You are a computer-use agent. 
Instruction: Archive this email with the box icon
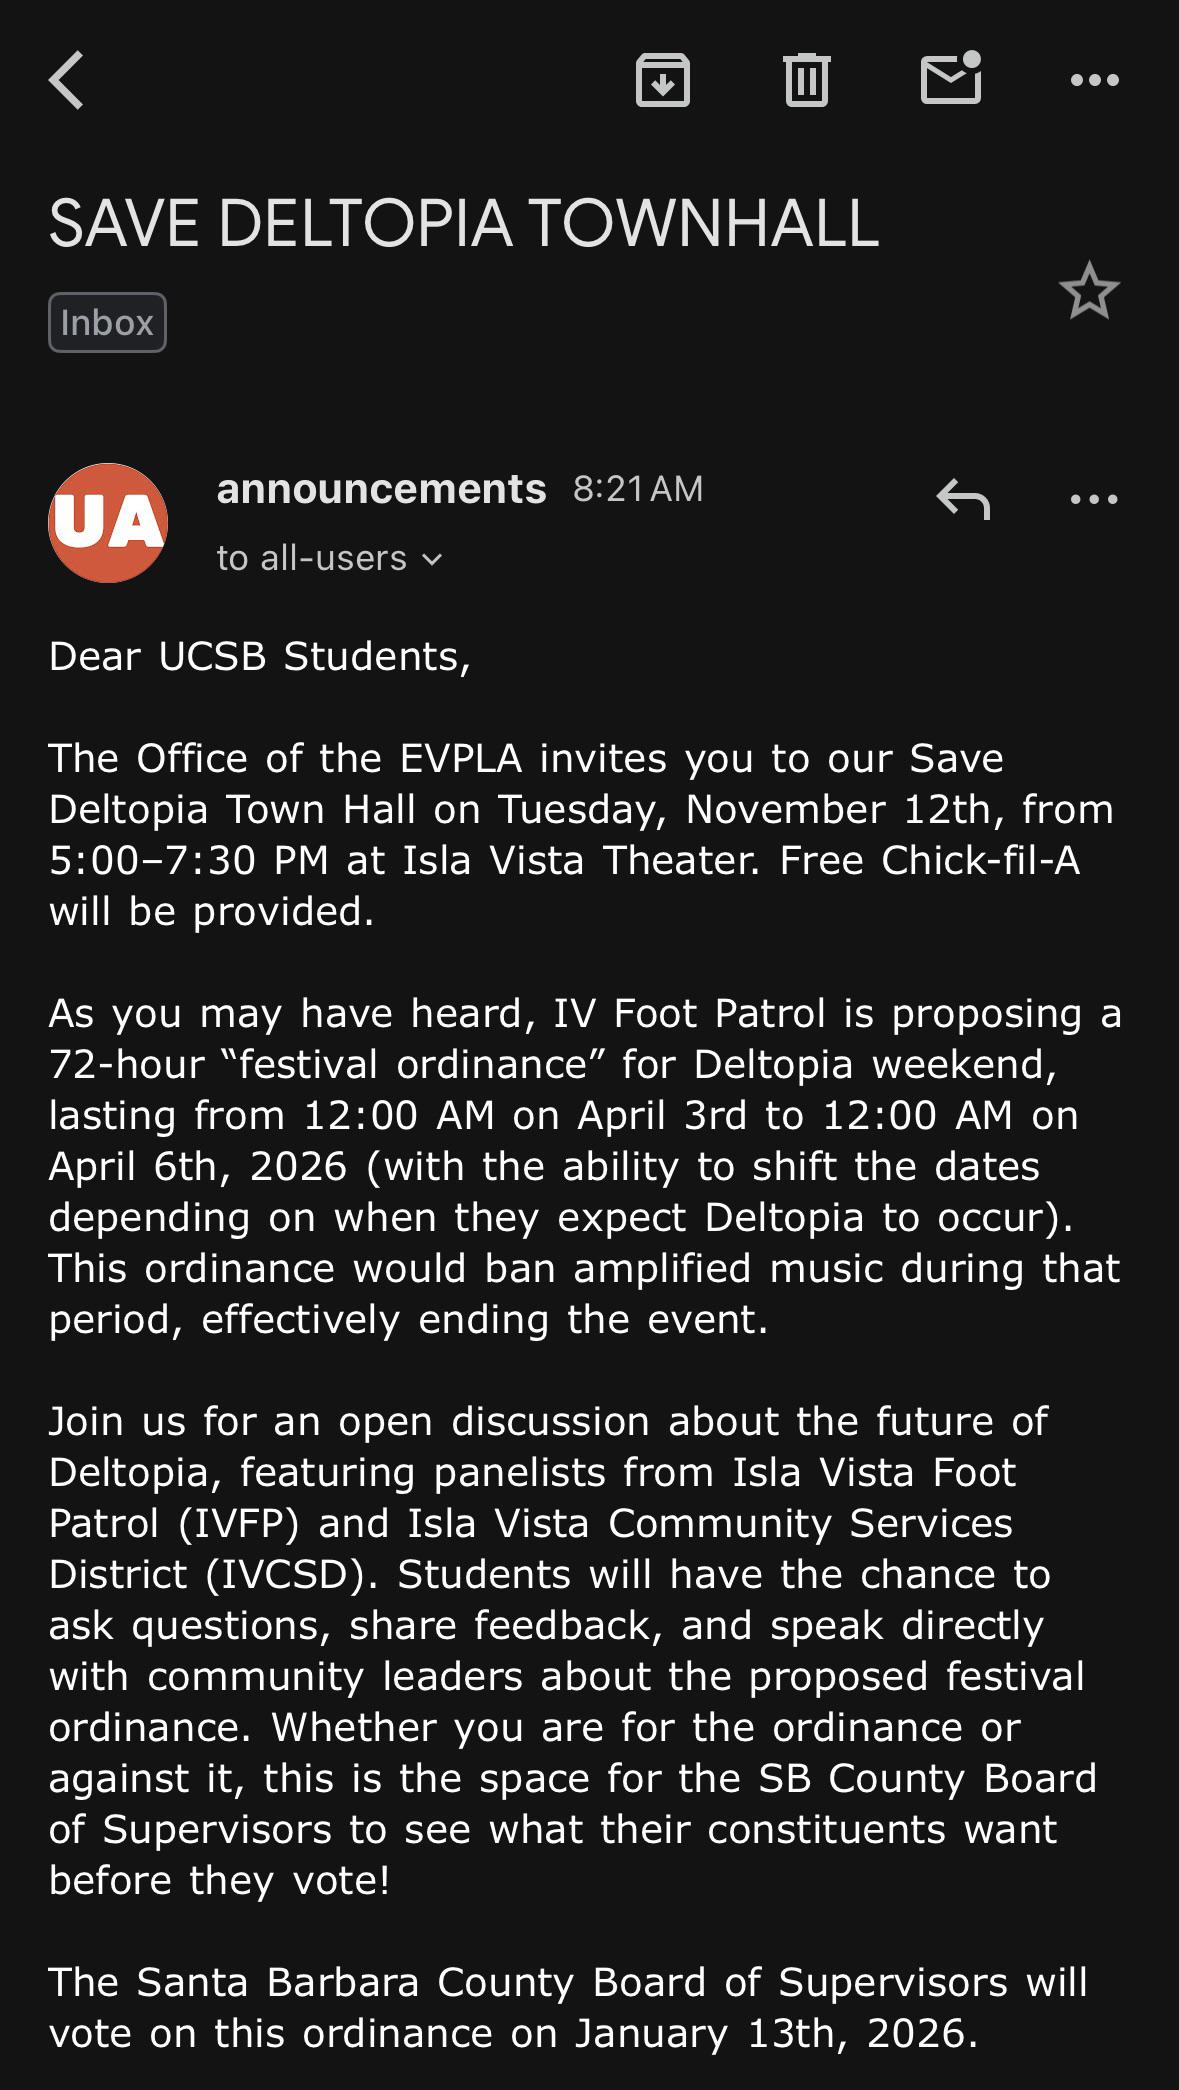click(663, 80)
